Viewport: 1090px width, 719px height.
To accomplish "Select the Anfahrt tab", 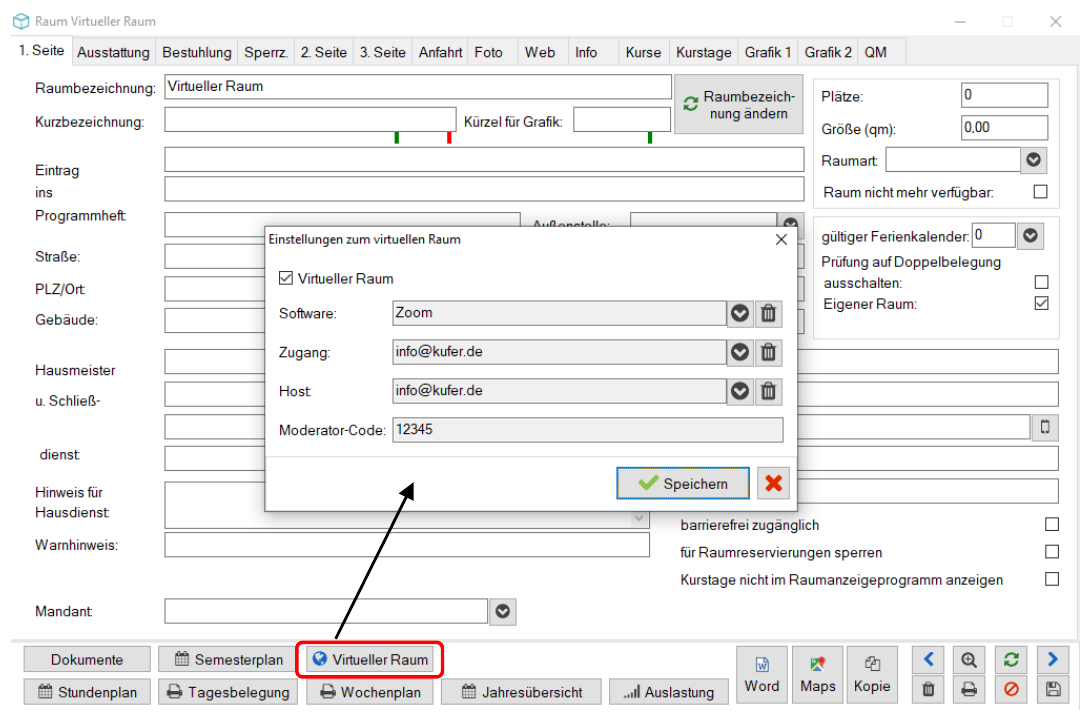I will click(x=440, y=52).
